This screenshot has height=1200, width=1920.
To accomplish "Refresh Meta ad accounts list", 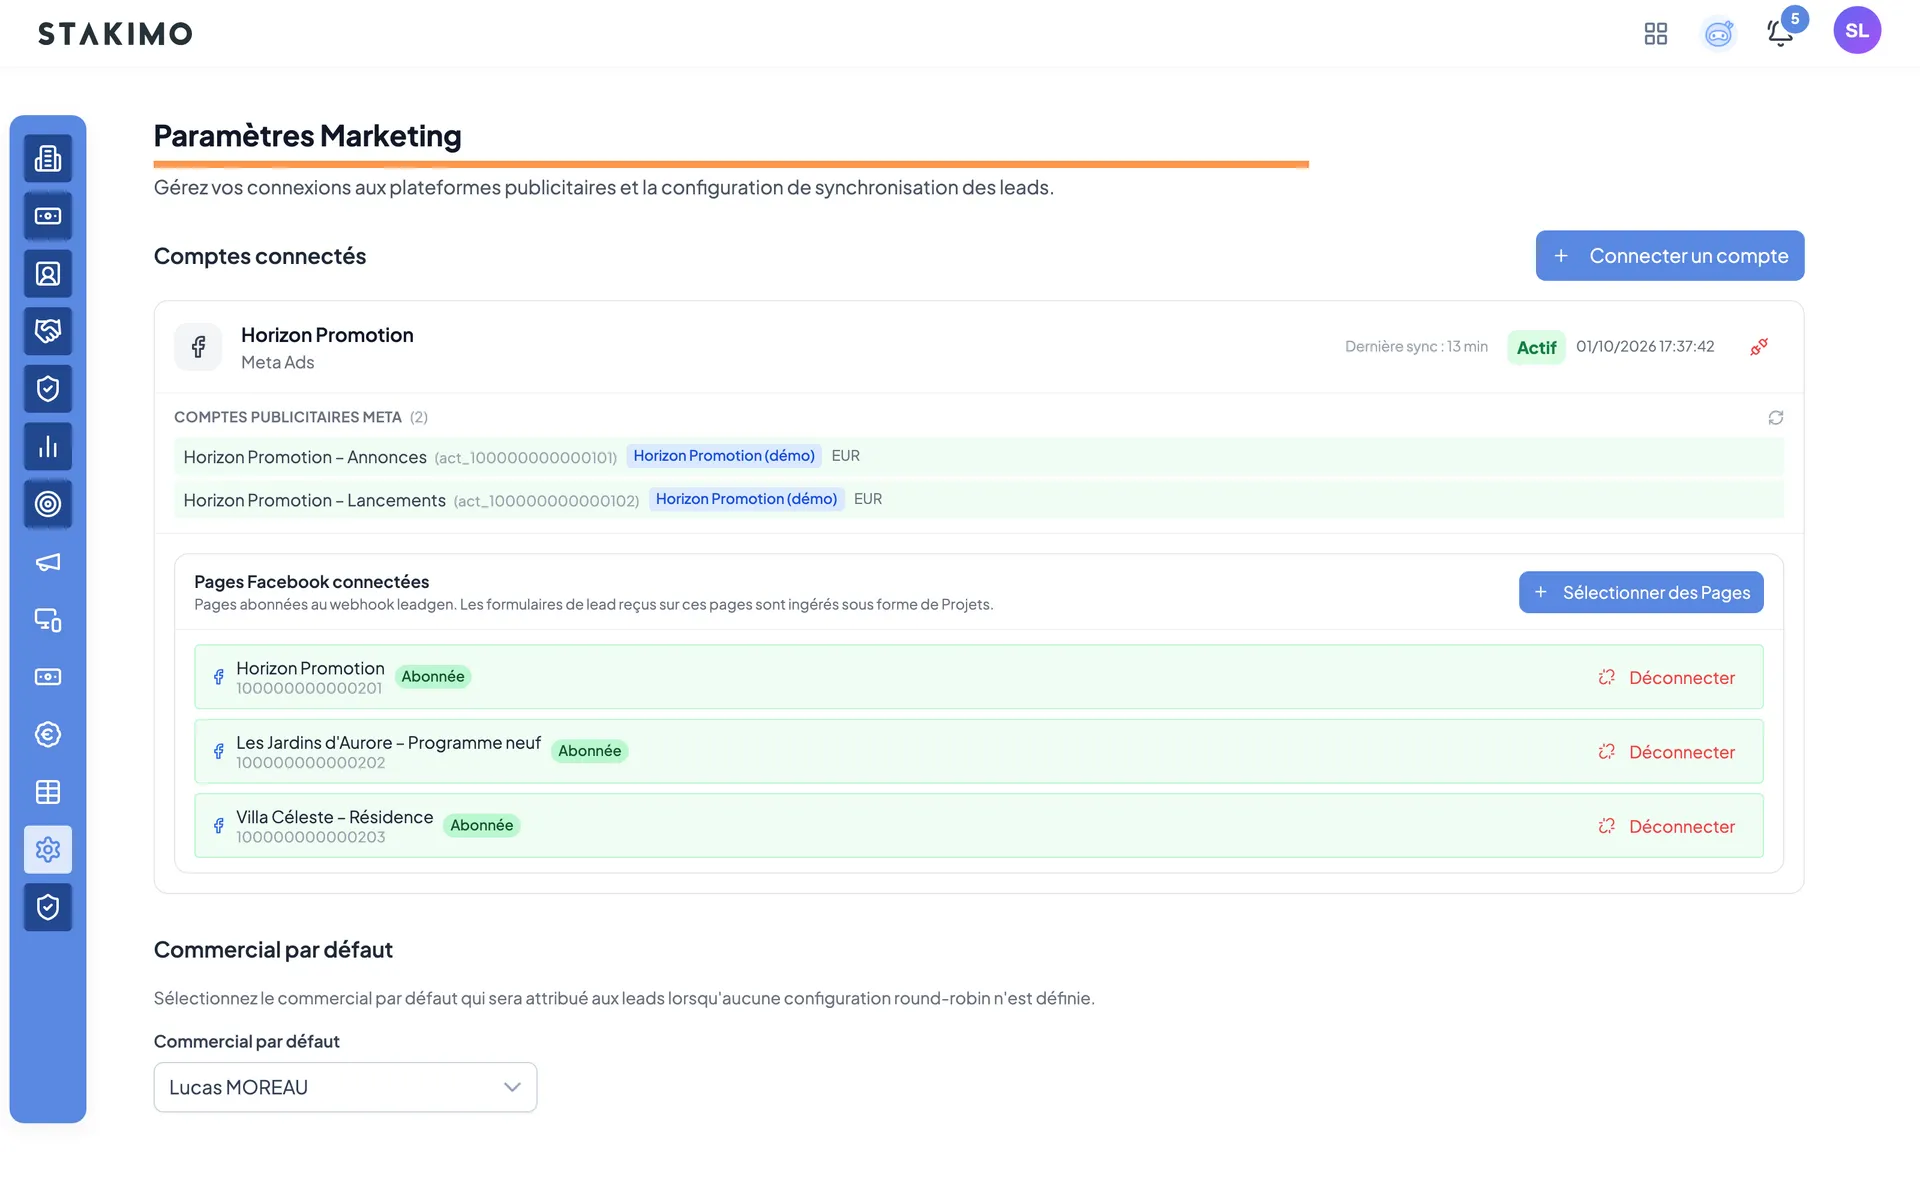I will coord(1776,418).
